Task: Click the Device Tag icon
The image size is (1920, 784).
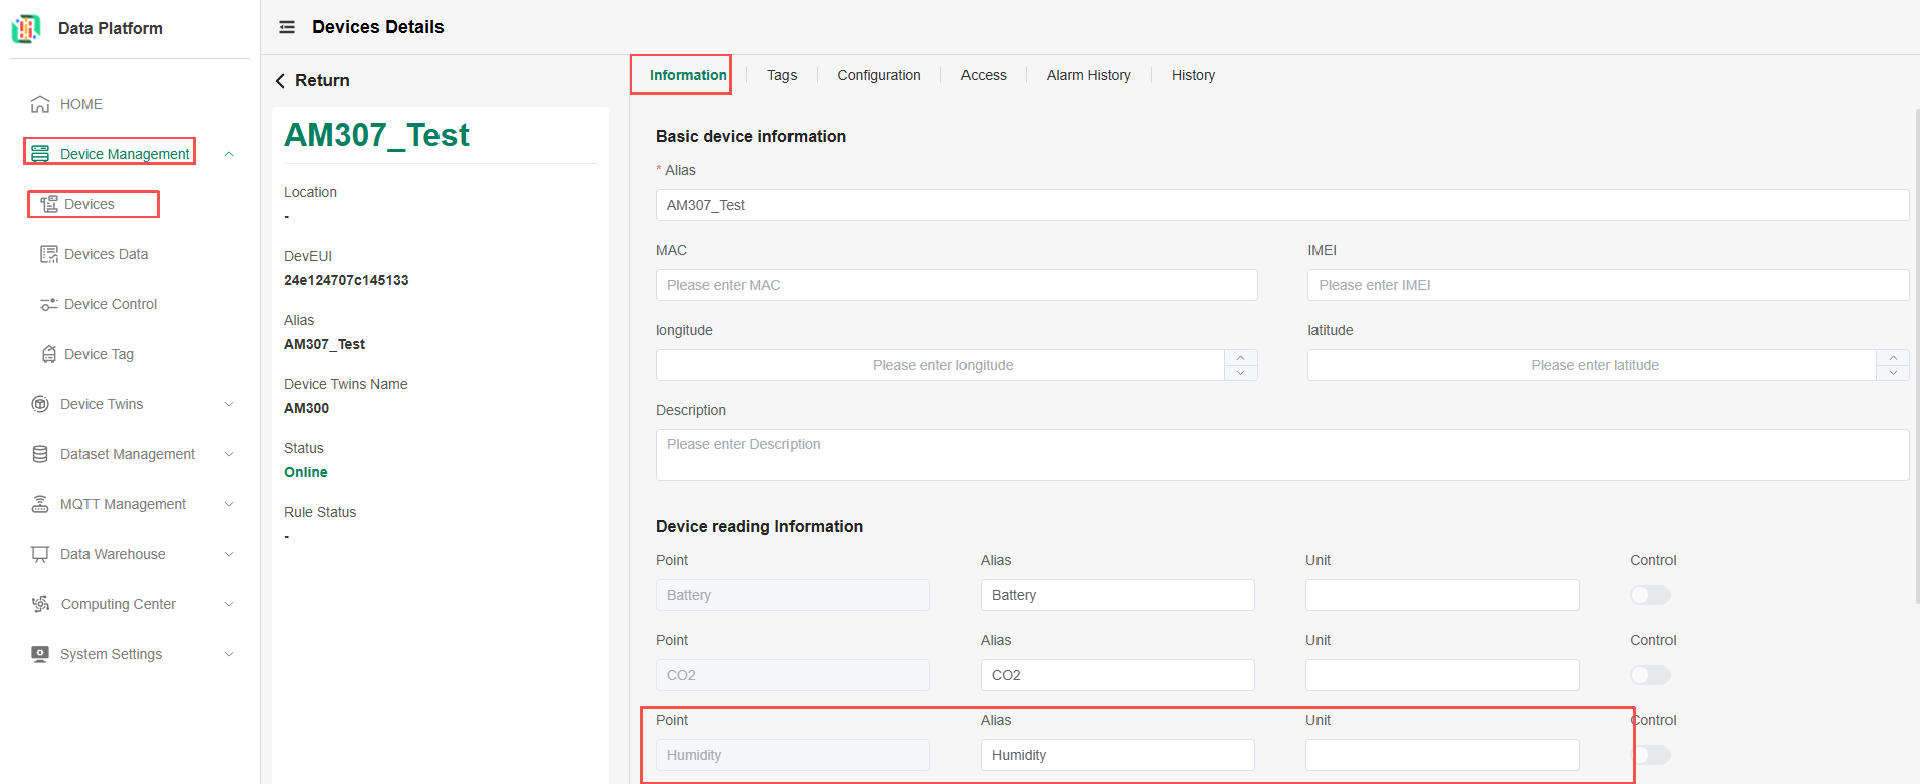Action: pos(48,354)
